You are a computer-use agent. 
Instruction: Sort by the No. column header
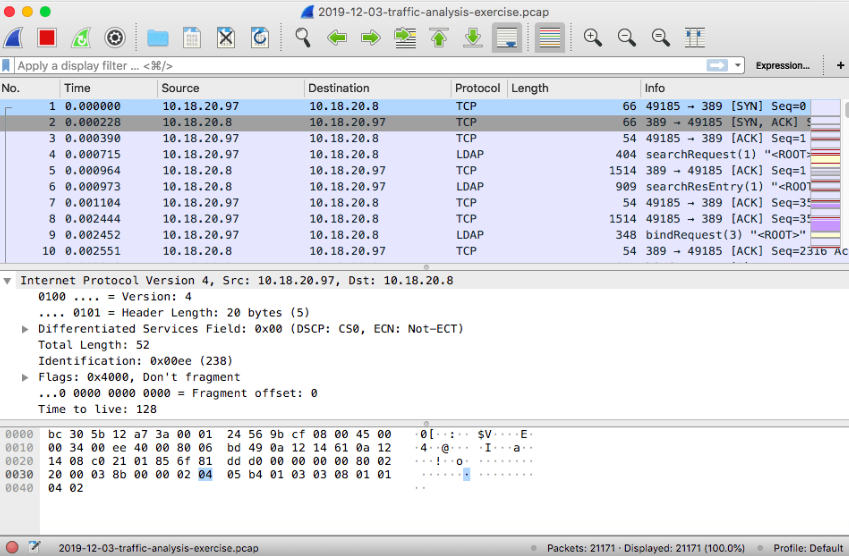(30, 88)
